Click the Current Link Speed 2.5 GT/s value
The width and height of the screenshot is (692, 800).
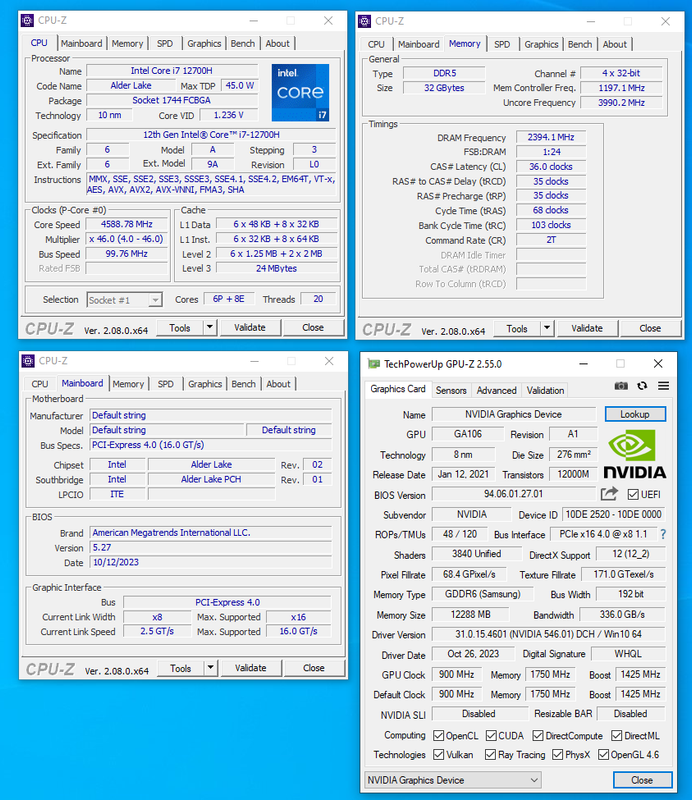click(157, 631)
